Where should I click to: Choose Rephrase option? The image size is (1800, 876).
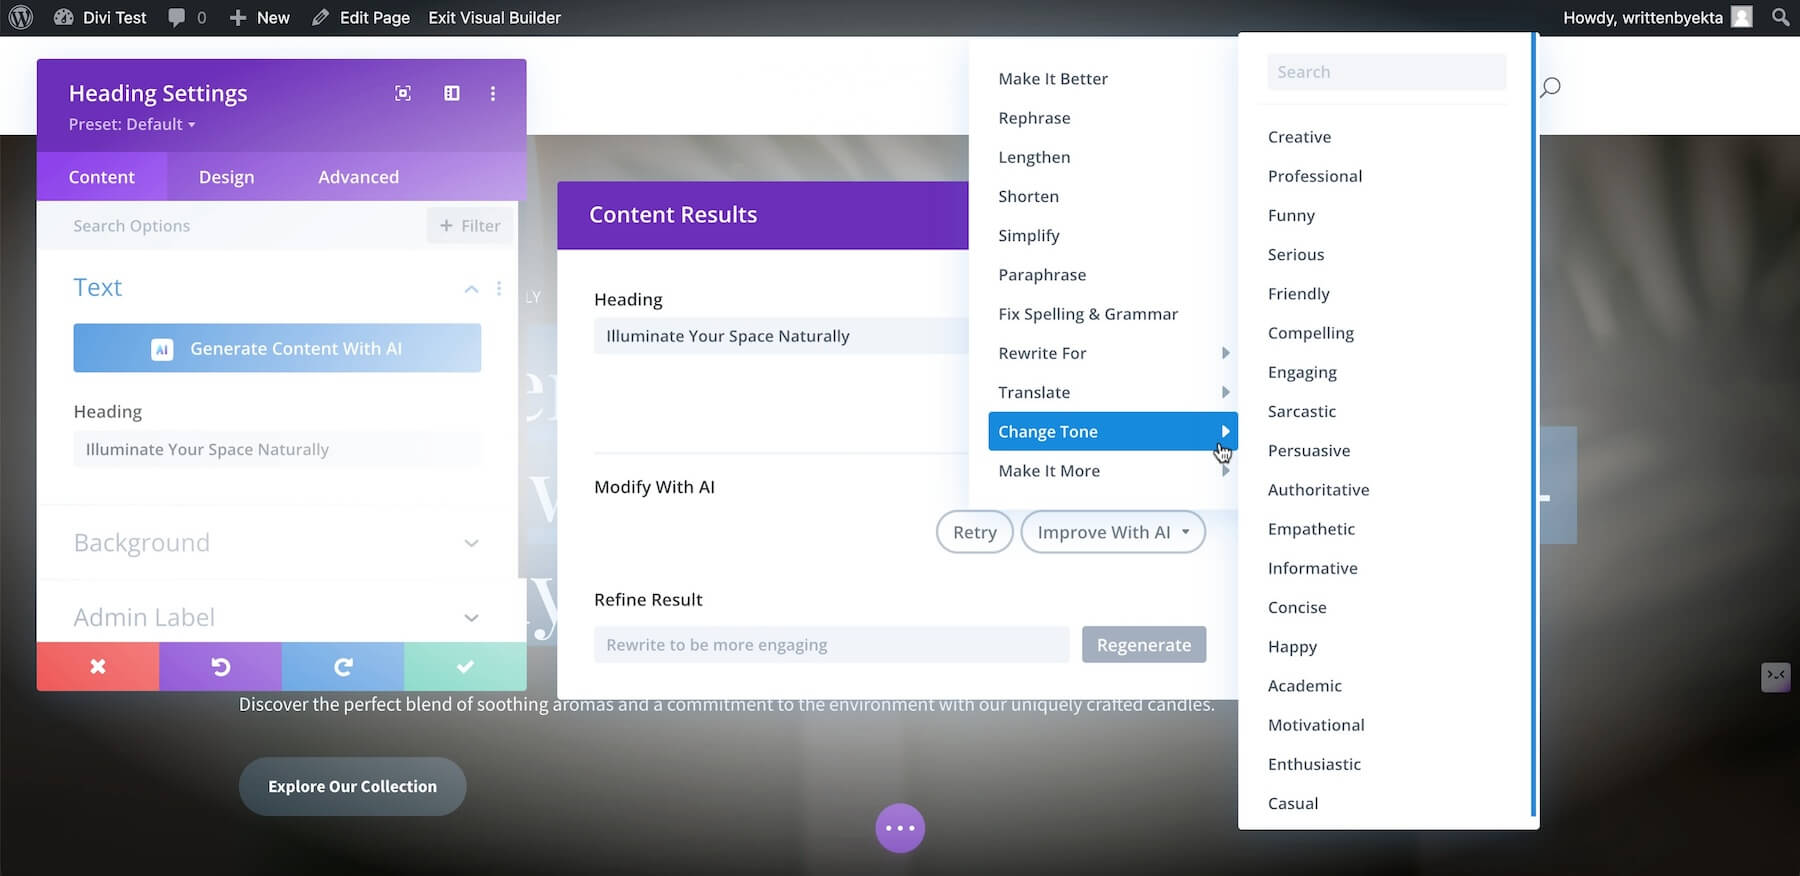(1034, 118)
